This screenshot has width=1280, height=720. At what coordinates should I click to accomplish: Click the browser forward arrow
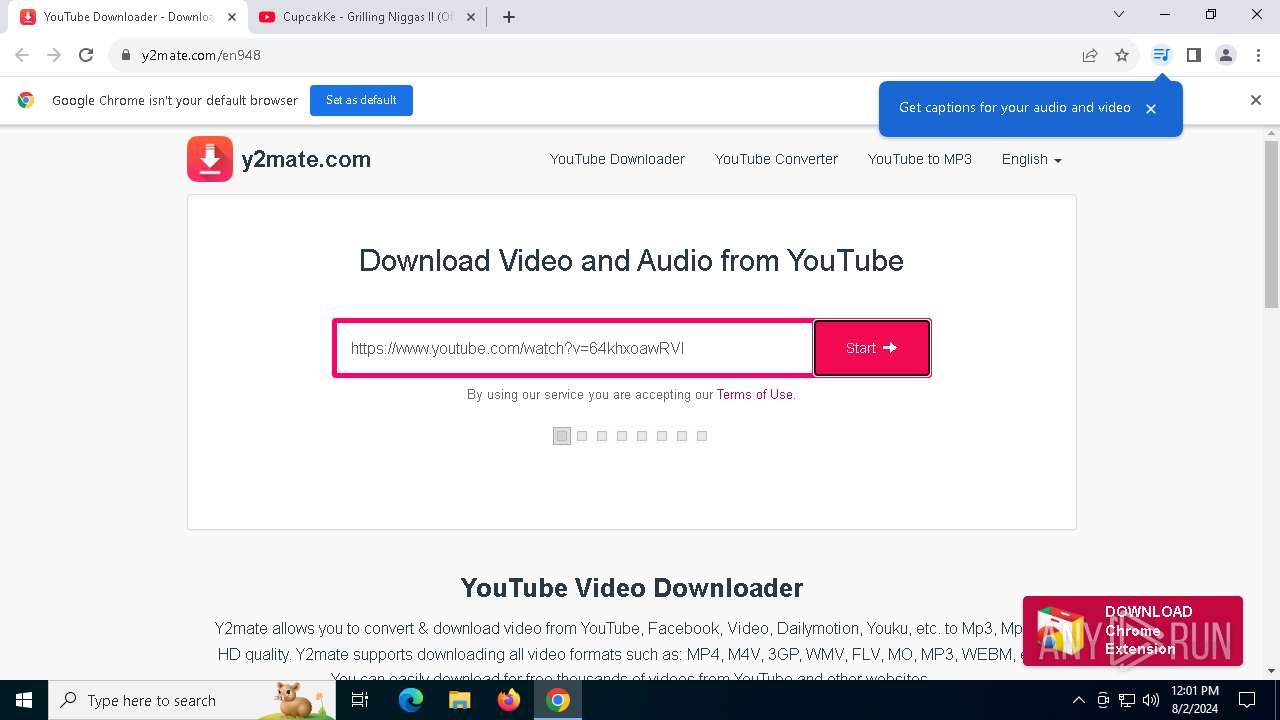pyautogui.click(x=54, y=55)
